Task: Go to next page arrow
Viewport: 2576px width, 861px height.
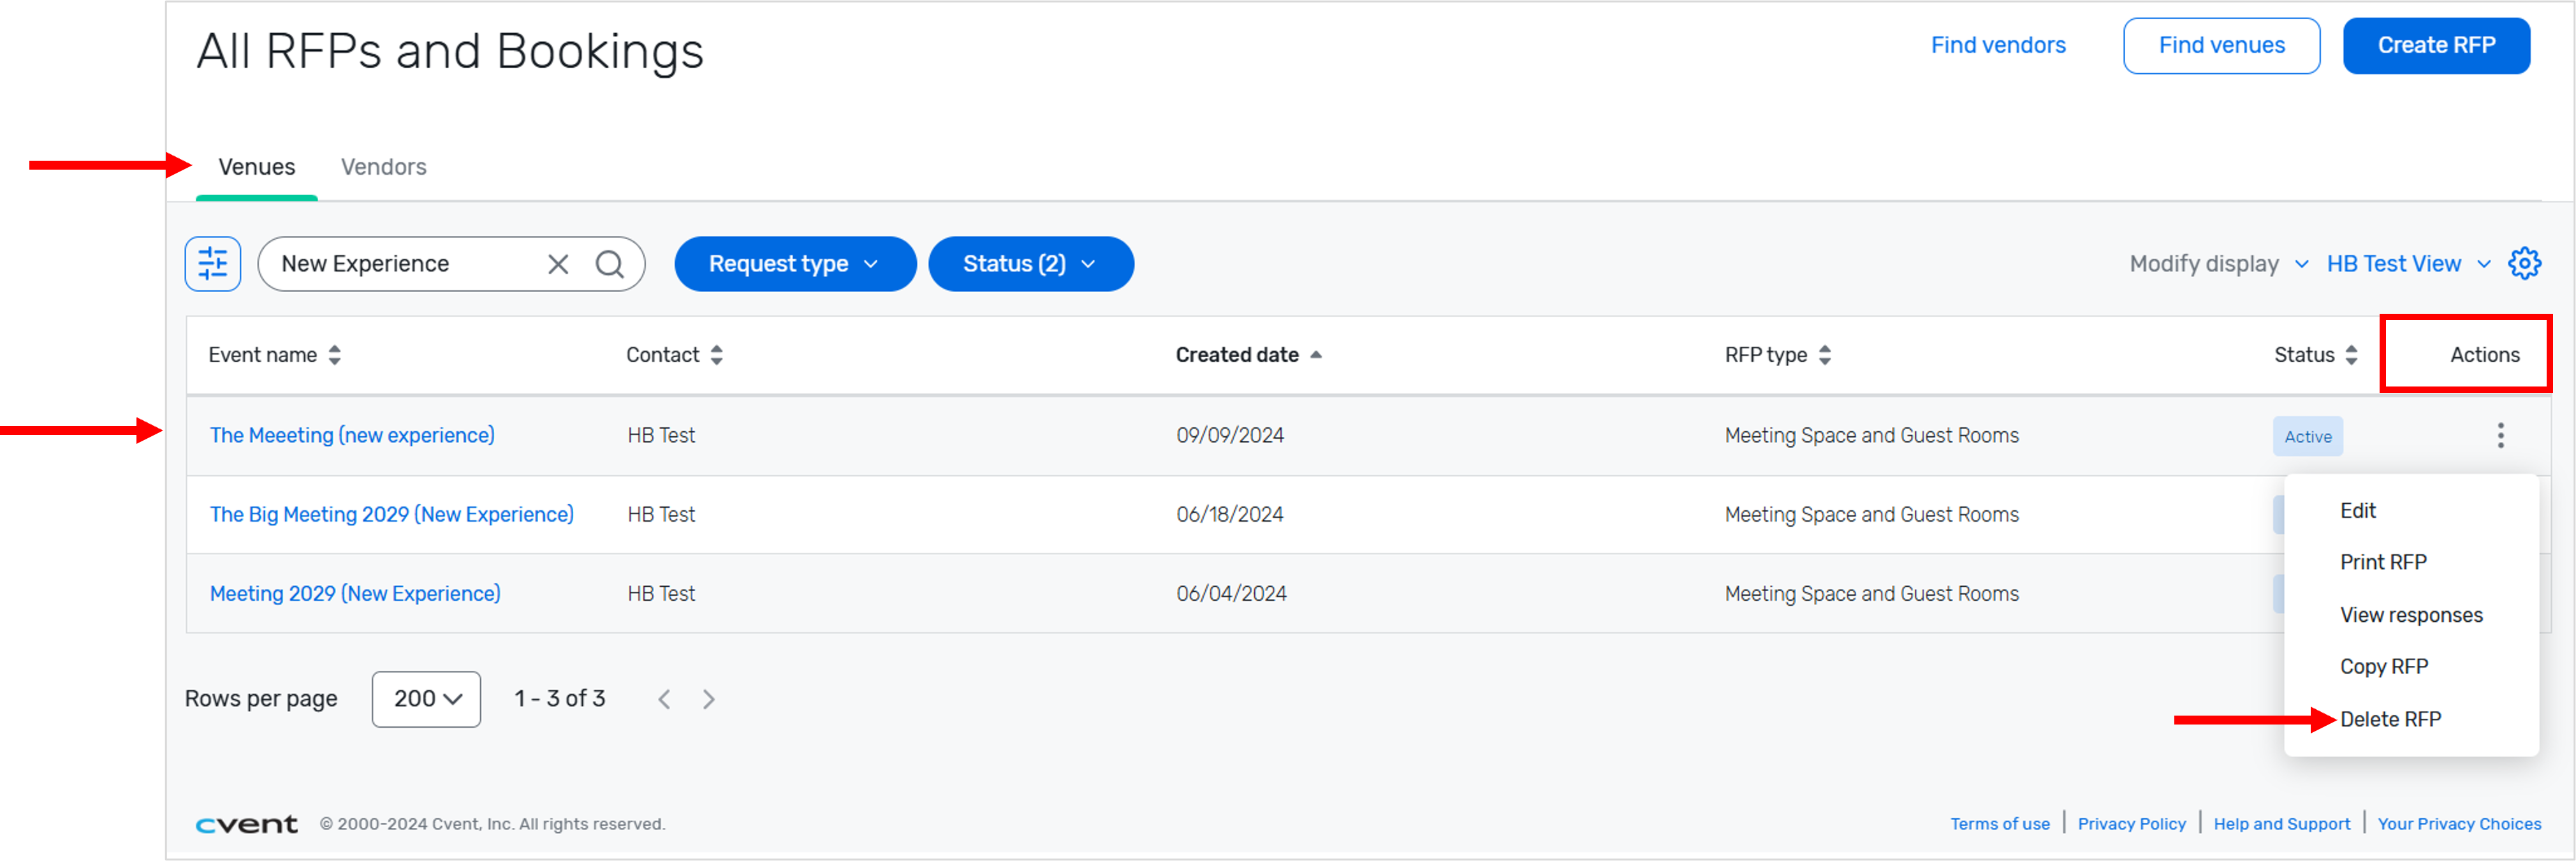Action: pyautogui.click(x=708, y=699)
